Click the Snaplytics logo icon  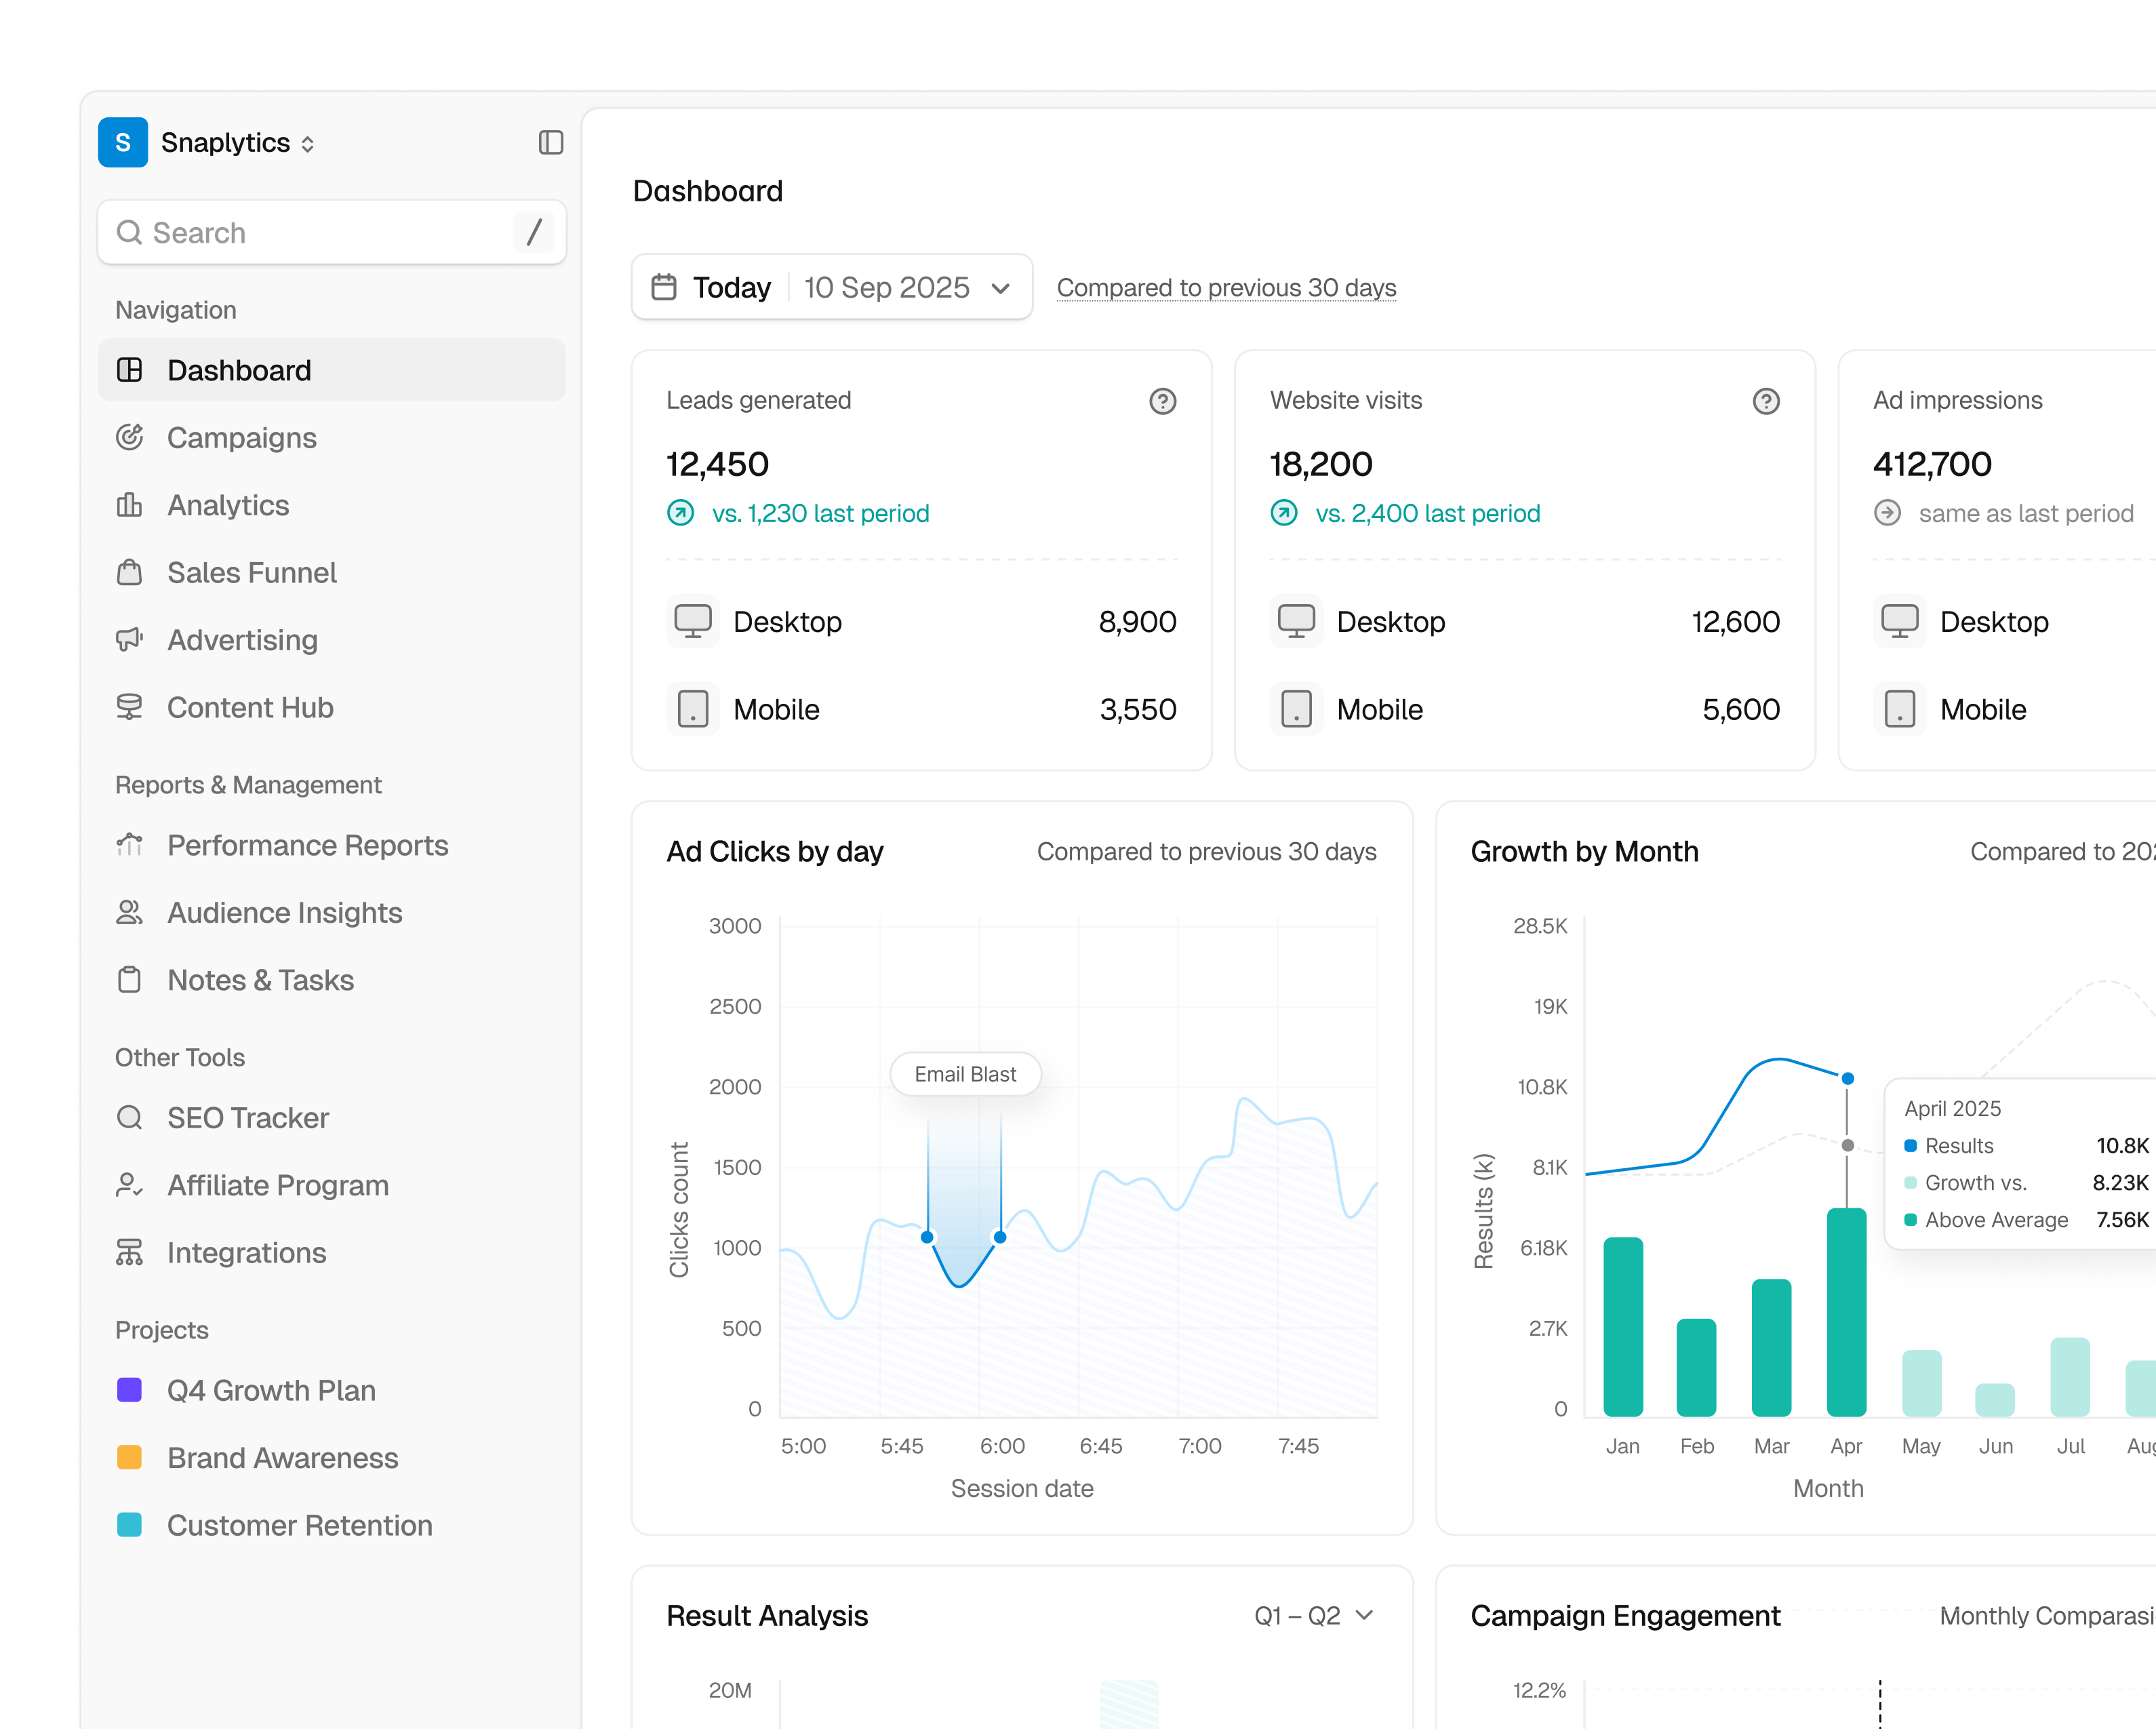pyautogui.click(x=123, y=143)
